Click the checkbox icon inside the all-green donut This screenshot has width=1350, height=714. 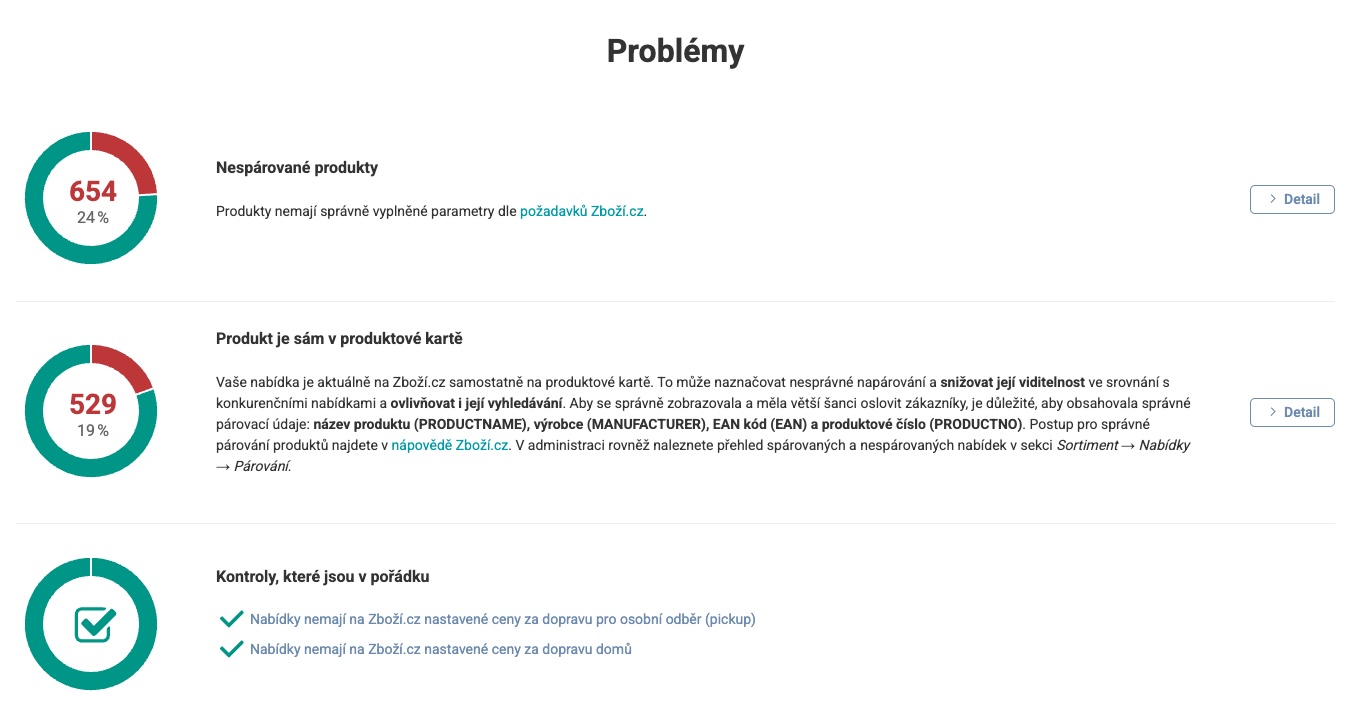tap(95, 624)
